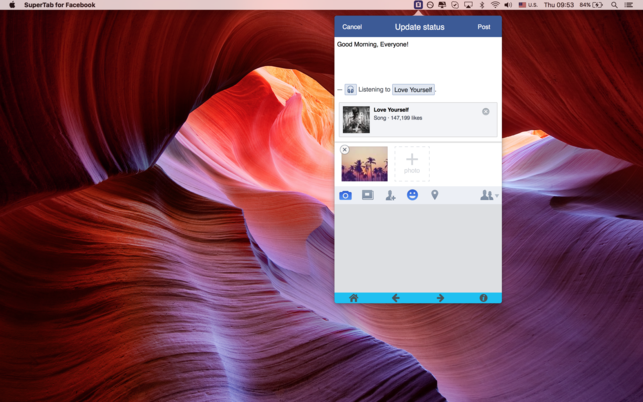This screenshot has height=402, width=643.
Task: Click the back arrow in bottom bar
Action: [x=396, y=298]
